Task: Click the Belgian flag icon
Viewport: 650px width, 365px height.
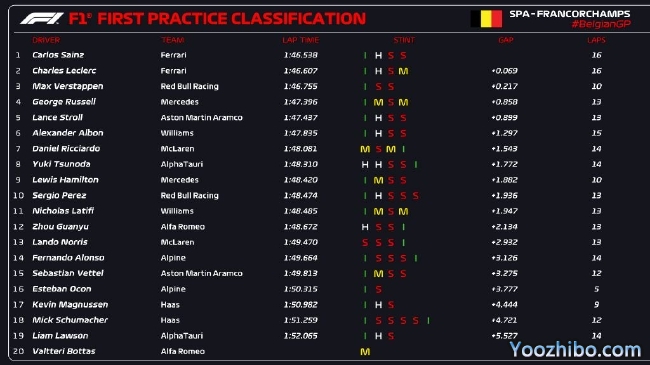Action: 486,19
